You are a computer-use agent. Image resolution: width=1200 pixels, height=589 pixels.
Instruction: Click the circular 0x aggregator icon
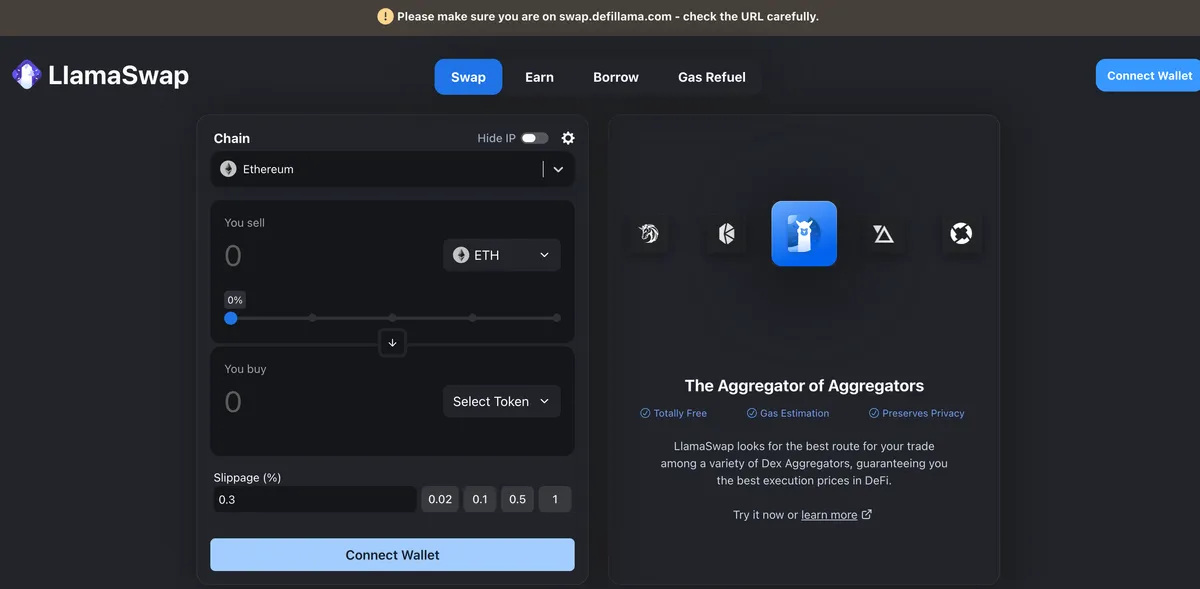pos(961,234)
